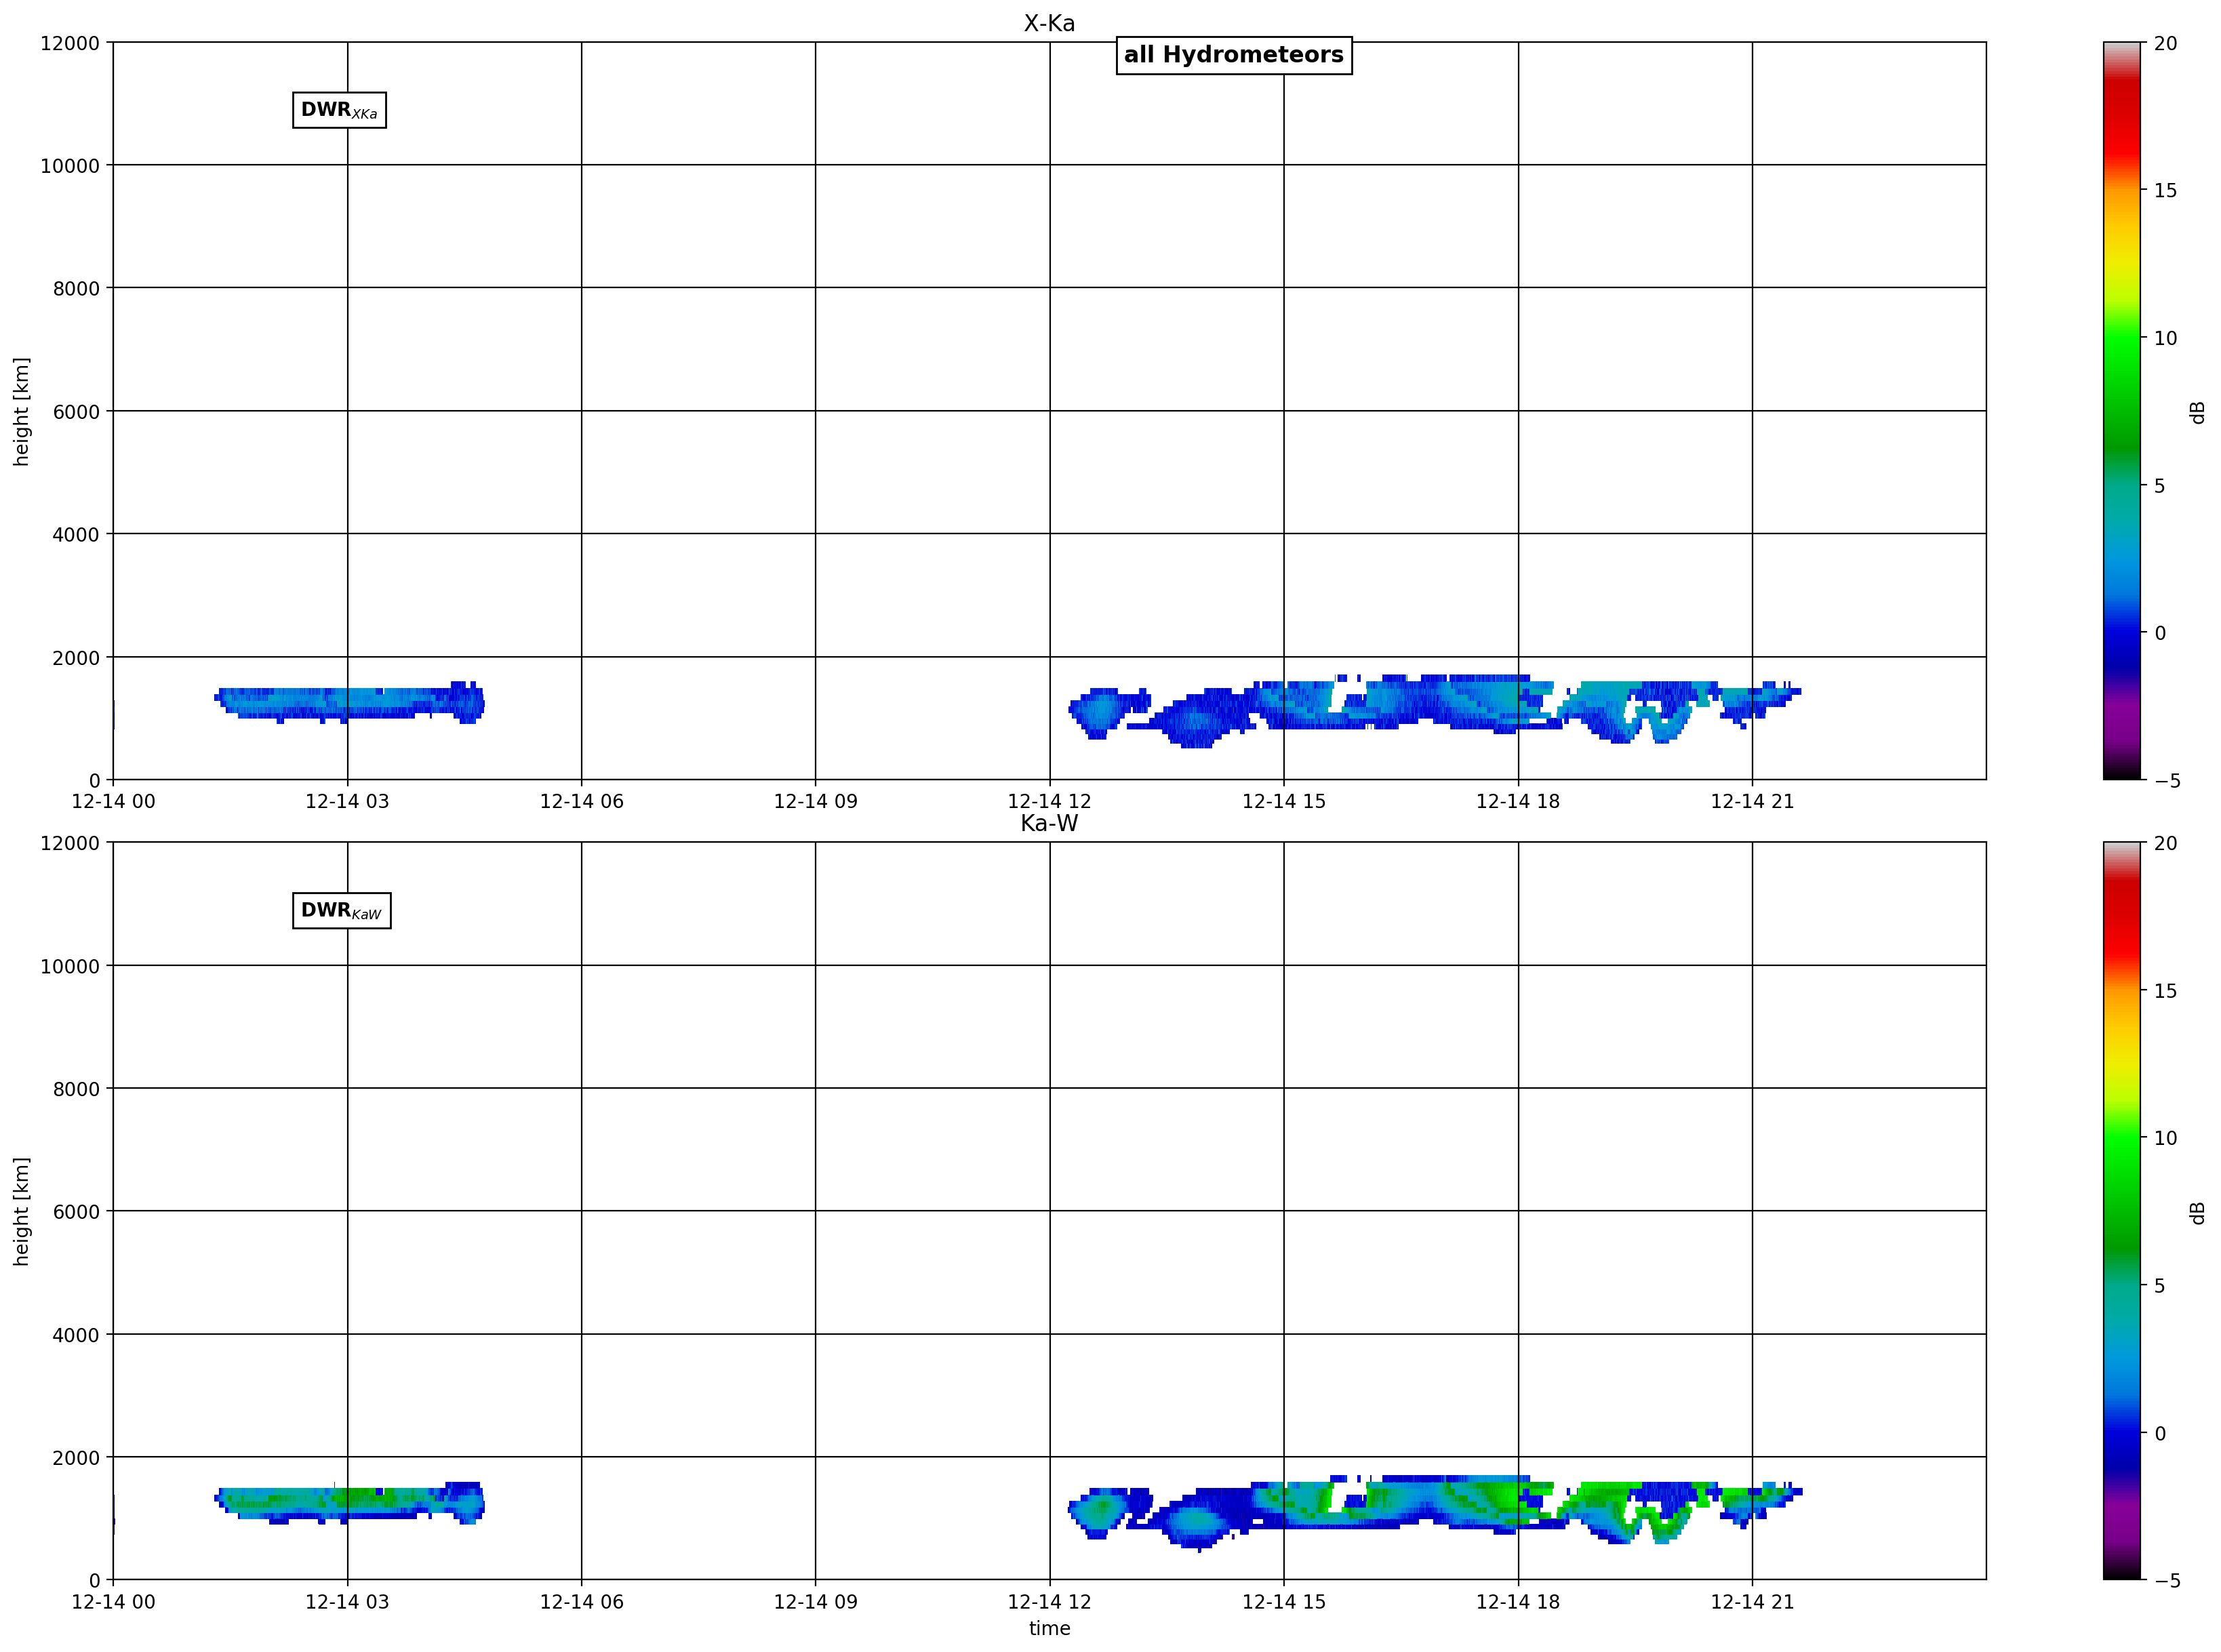
Task: Click x-tick "12-14 09" under X-Ka panel
Action: tap(815, 801)
